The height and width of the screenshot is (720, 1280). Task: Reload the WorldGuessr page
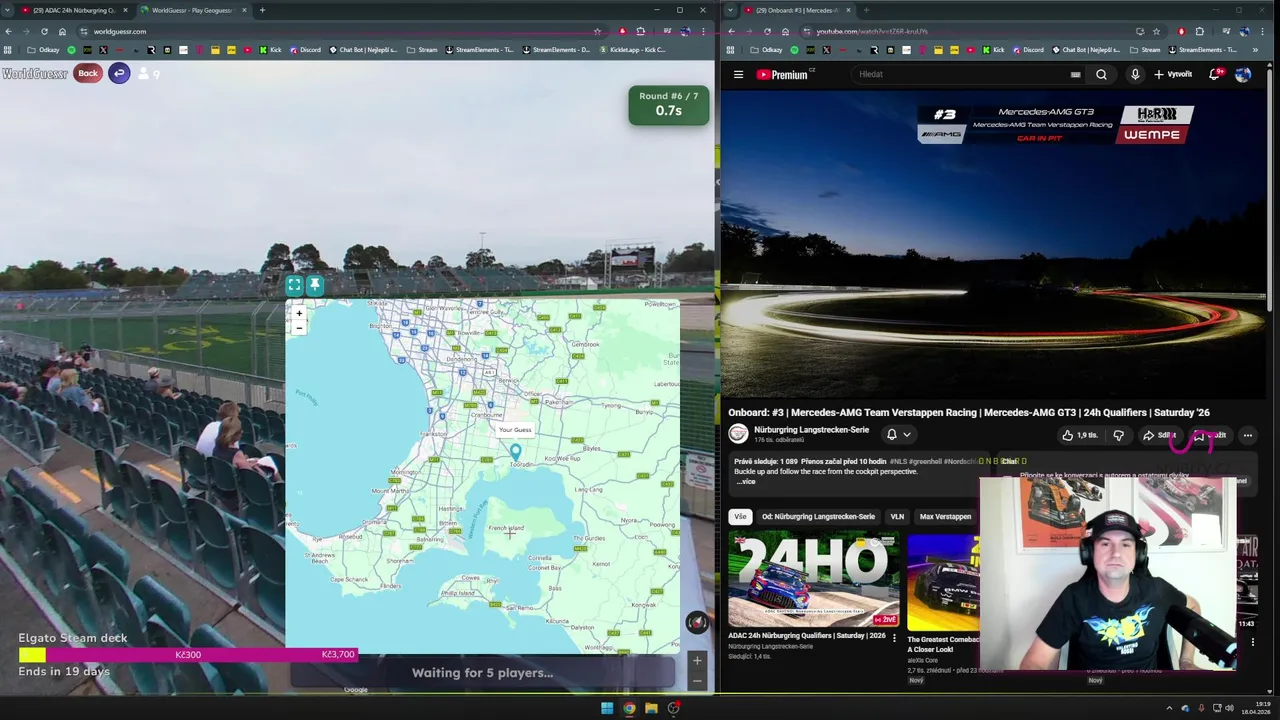pyautogui.click(x=44, y=31)
